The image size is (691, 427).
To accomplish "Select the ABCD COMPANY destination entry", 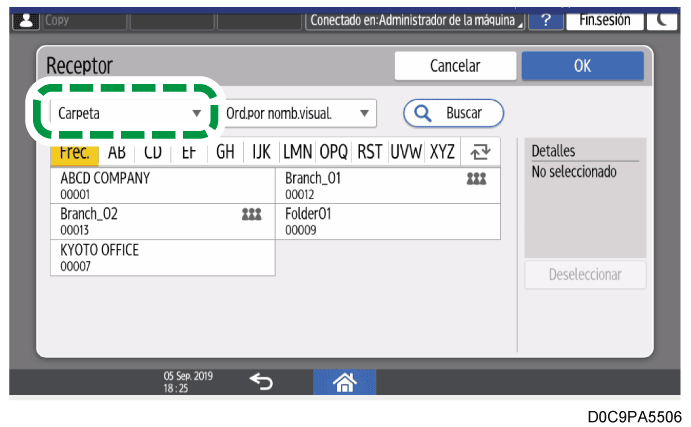I will click(x=162, y=186).
